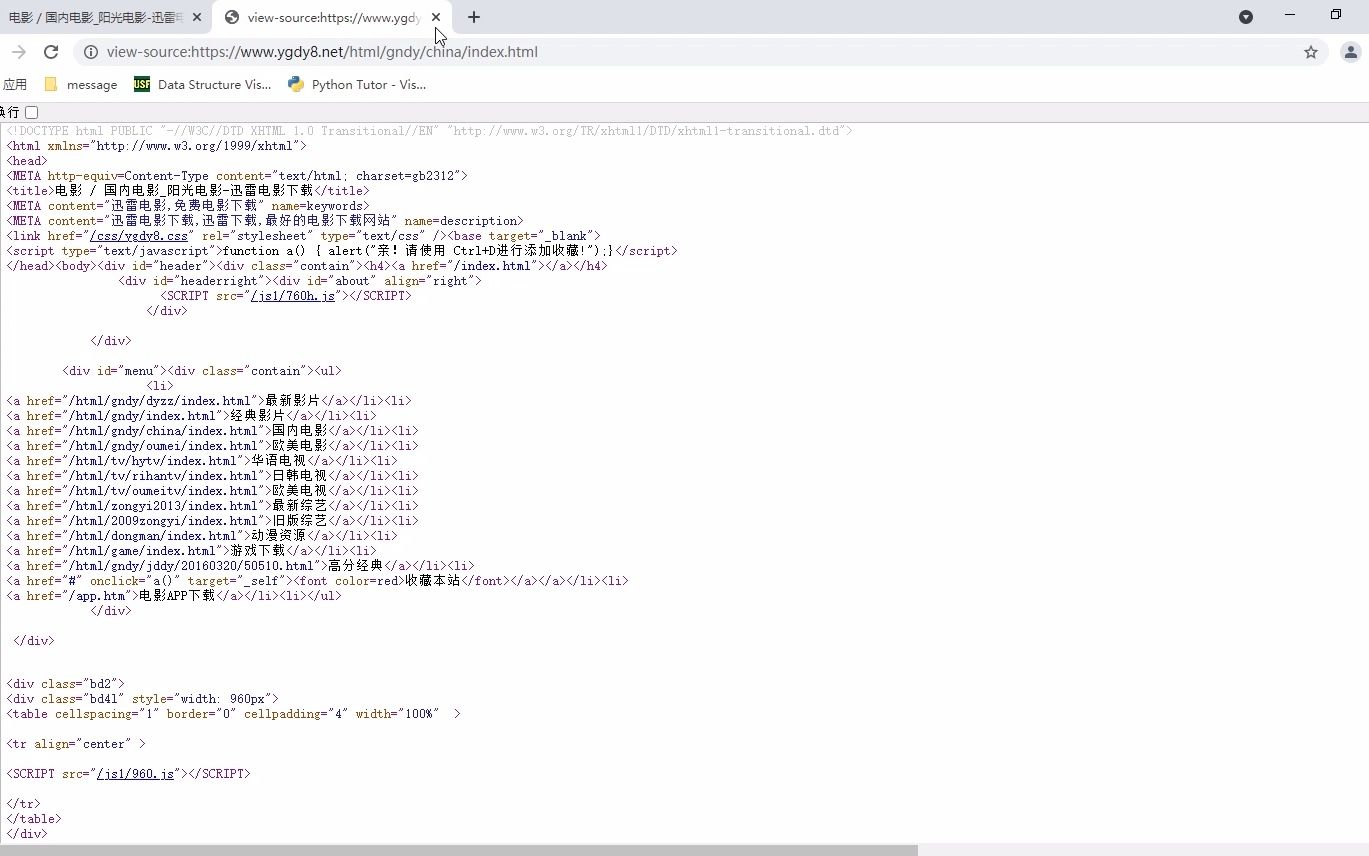
Task: Close the view-source tab
Action: tap(436, 17)
